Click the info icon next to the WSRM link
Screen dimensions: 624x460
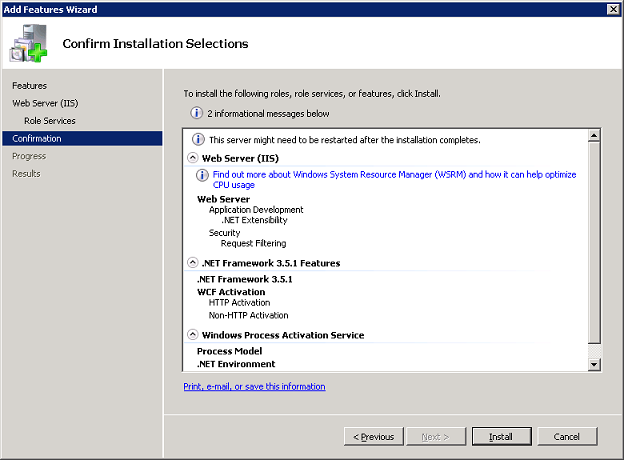(202, 175)
